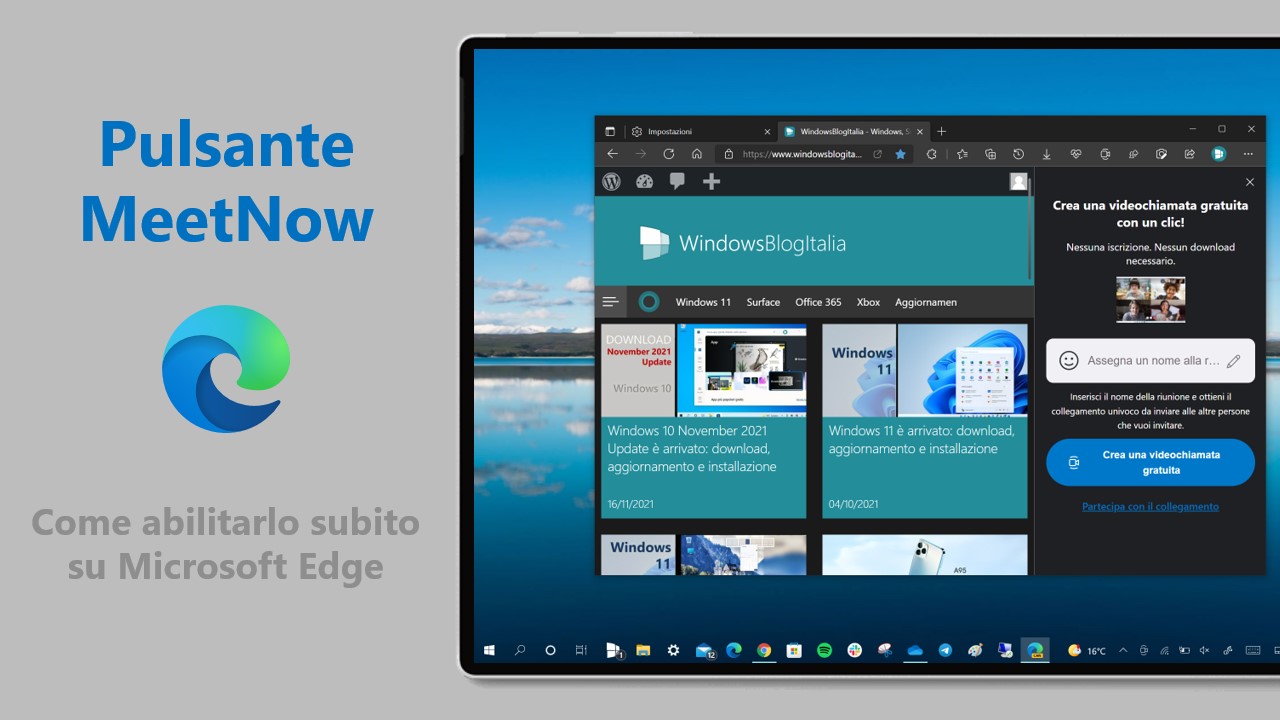The image size is (1280, 720).
Task: Add new content with the admin plus icon
Action: (x=711, y=181)
